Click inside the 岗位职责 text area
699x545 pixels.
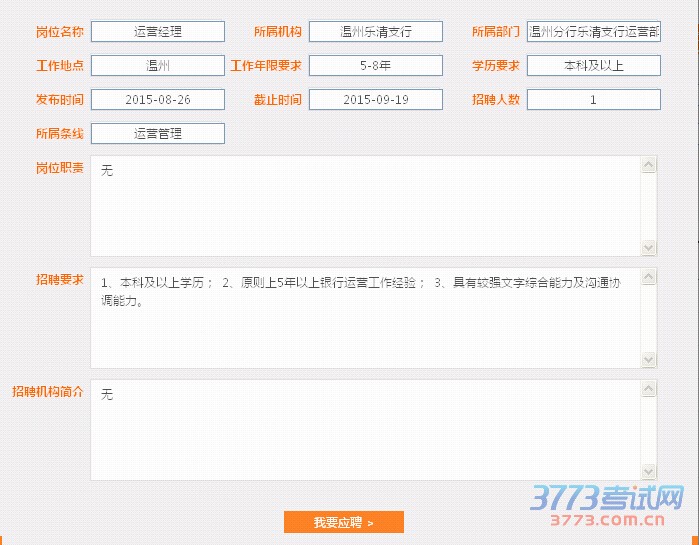tap(366, 206)
